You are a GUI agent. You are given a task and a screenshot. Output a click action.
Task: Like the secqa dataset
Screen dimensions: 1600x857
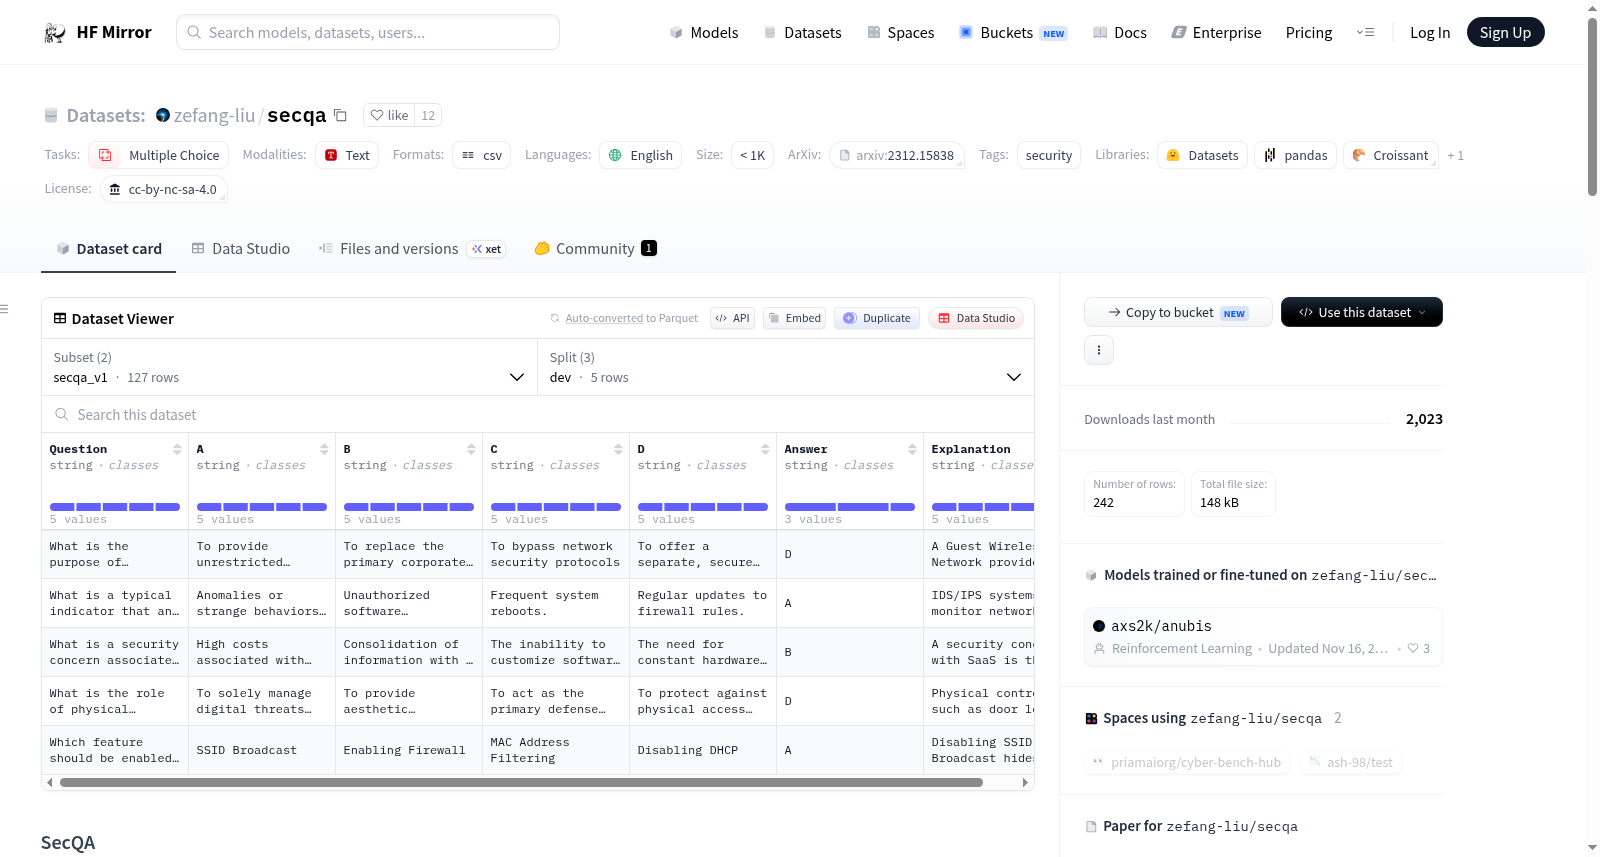point(389,115)
